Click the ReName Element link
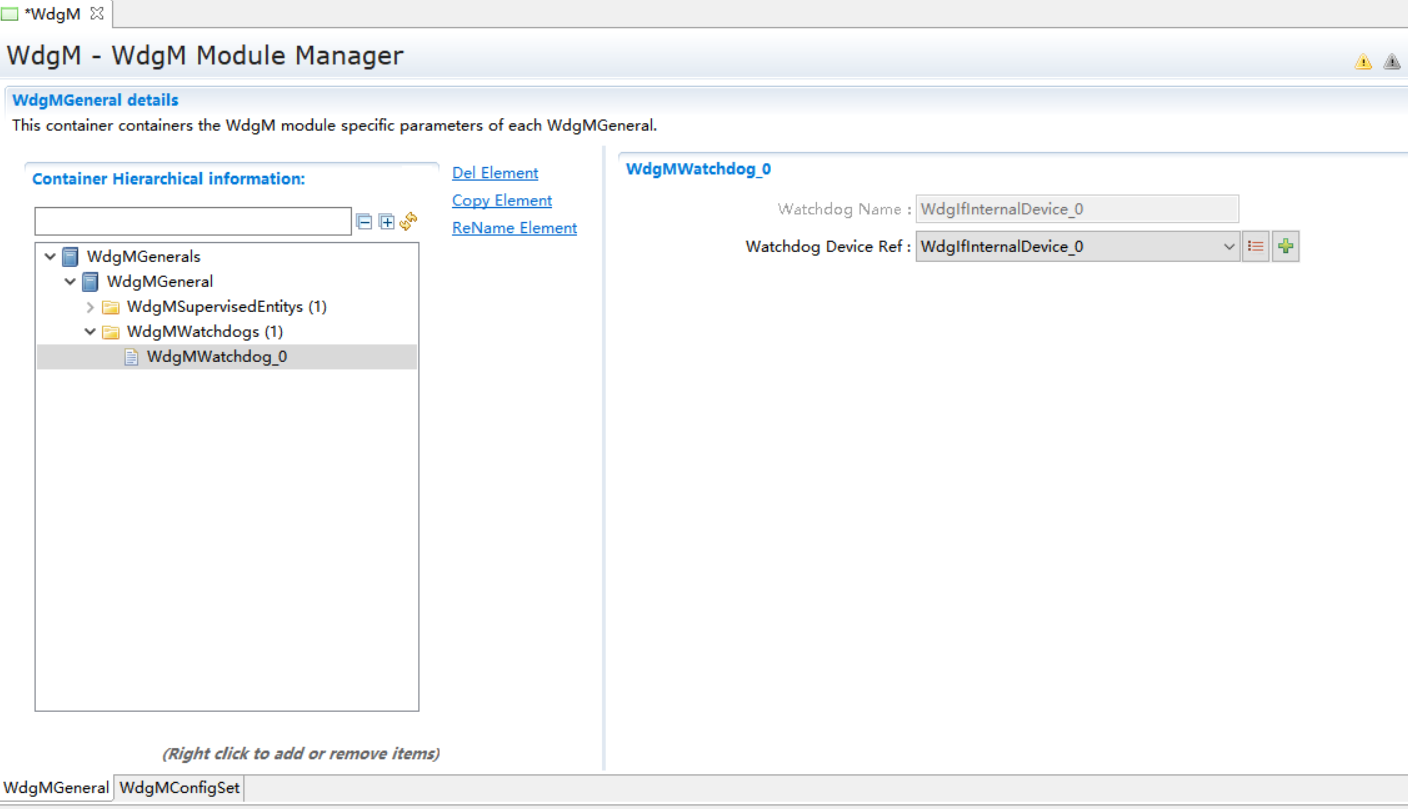This screenshot has height=809, width=1408. point(514,228)
